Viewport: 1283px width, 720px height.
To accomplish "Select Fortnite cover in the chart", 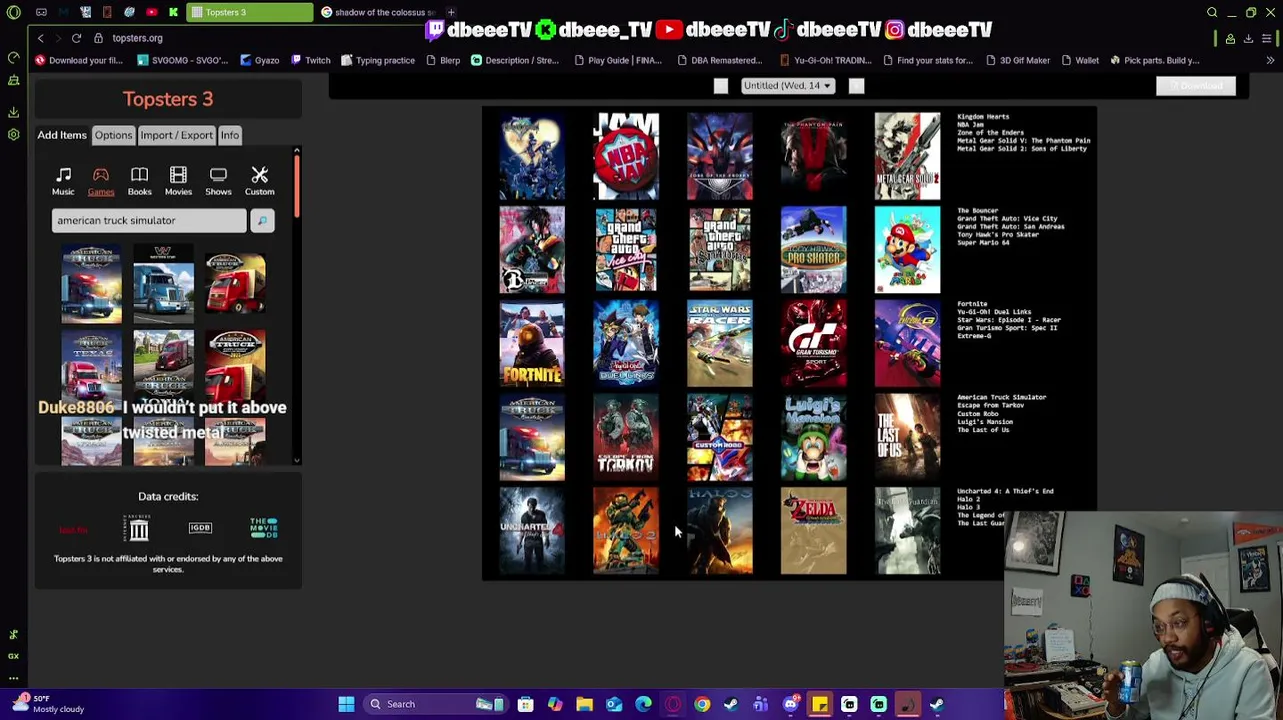I will click(532, 344).
